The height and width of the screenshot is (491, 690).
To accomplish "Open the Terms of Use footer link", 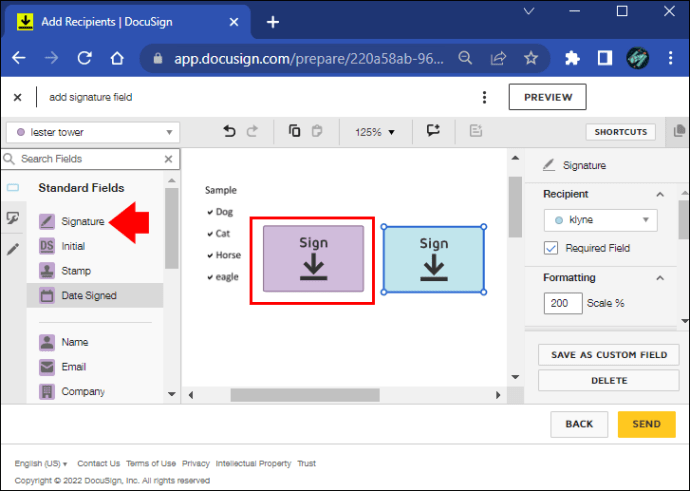I will (x=151, y=463).
